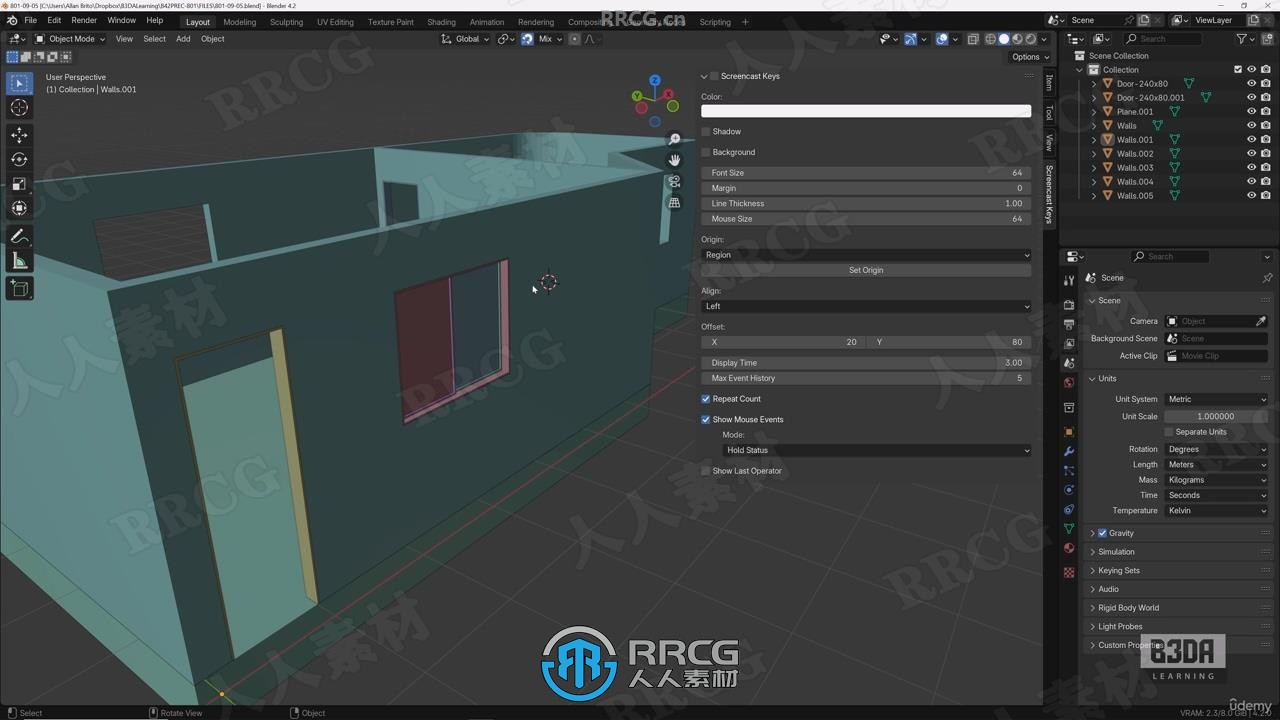1280x720 pixels.
Task: Open the Material properties tab icon
Action: click(x=1069, y=548)
